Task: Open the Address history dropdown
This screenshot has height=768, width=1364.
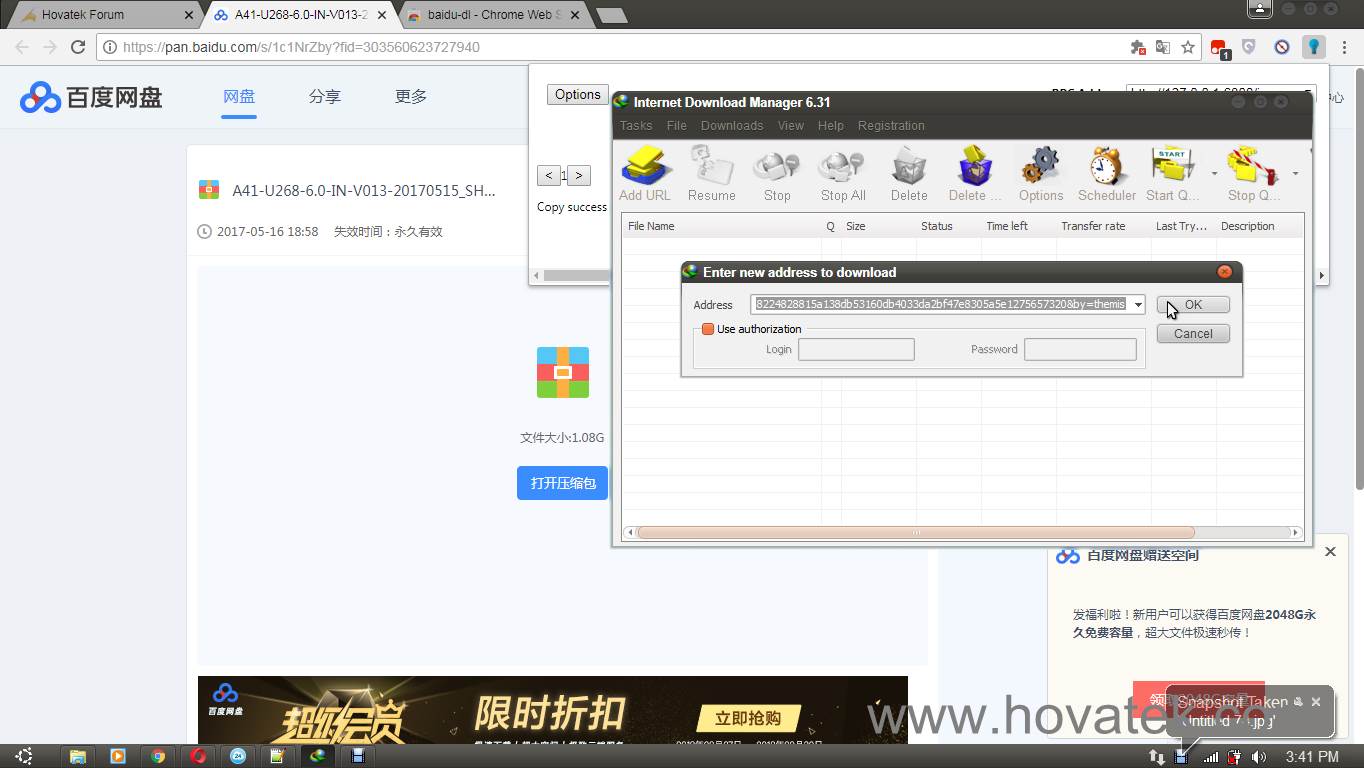Action: pyautogui.click(x=1137, y=304)
